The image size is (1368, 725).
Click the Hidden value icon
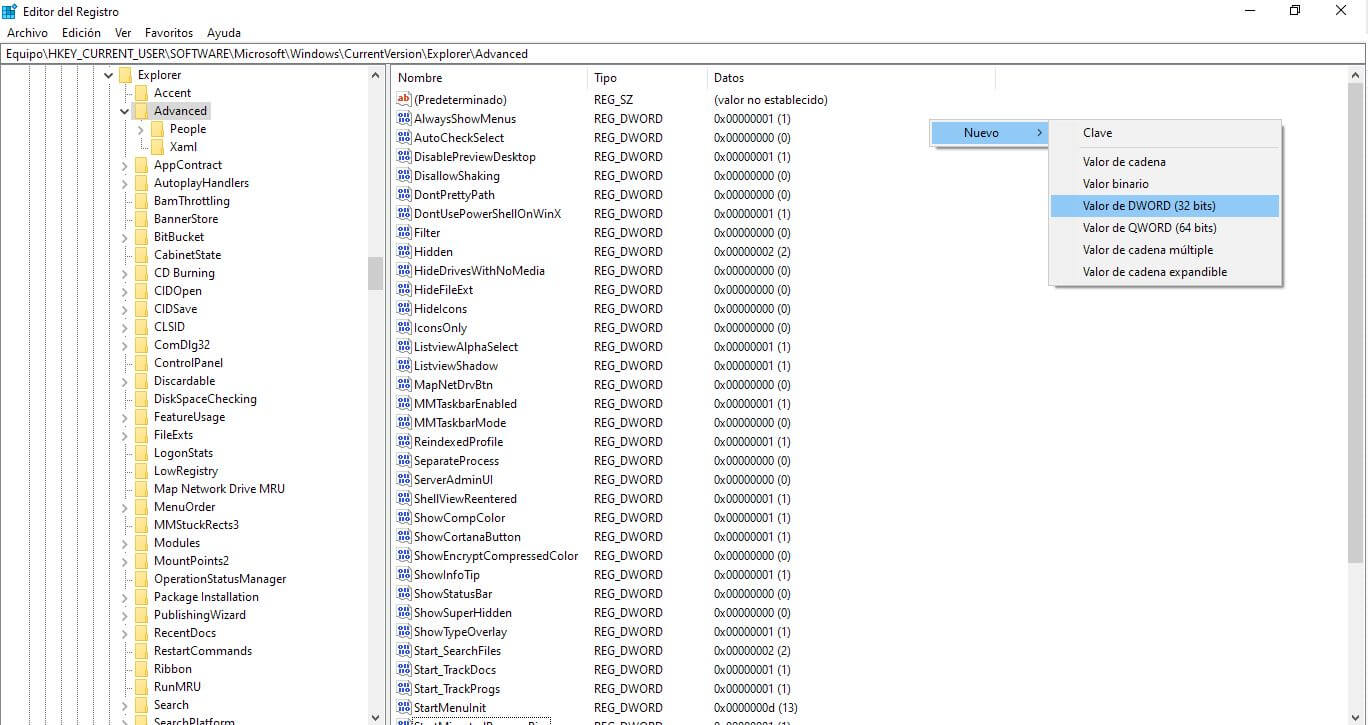404,251
